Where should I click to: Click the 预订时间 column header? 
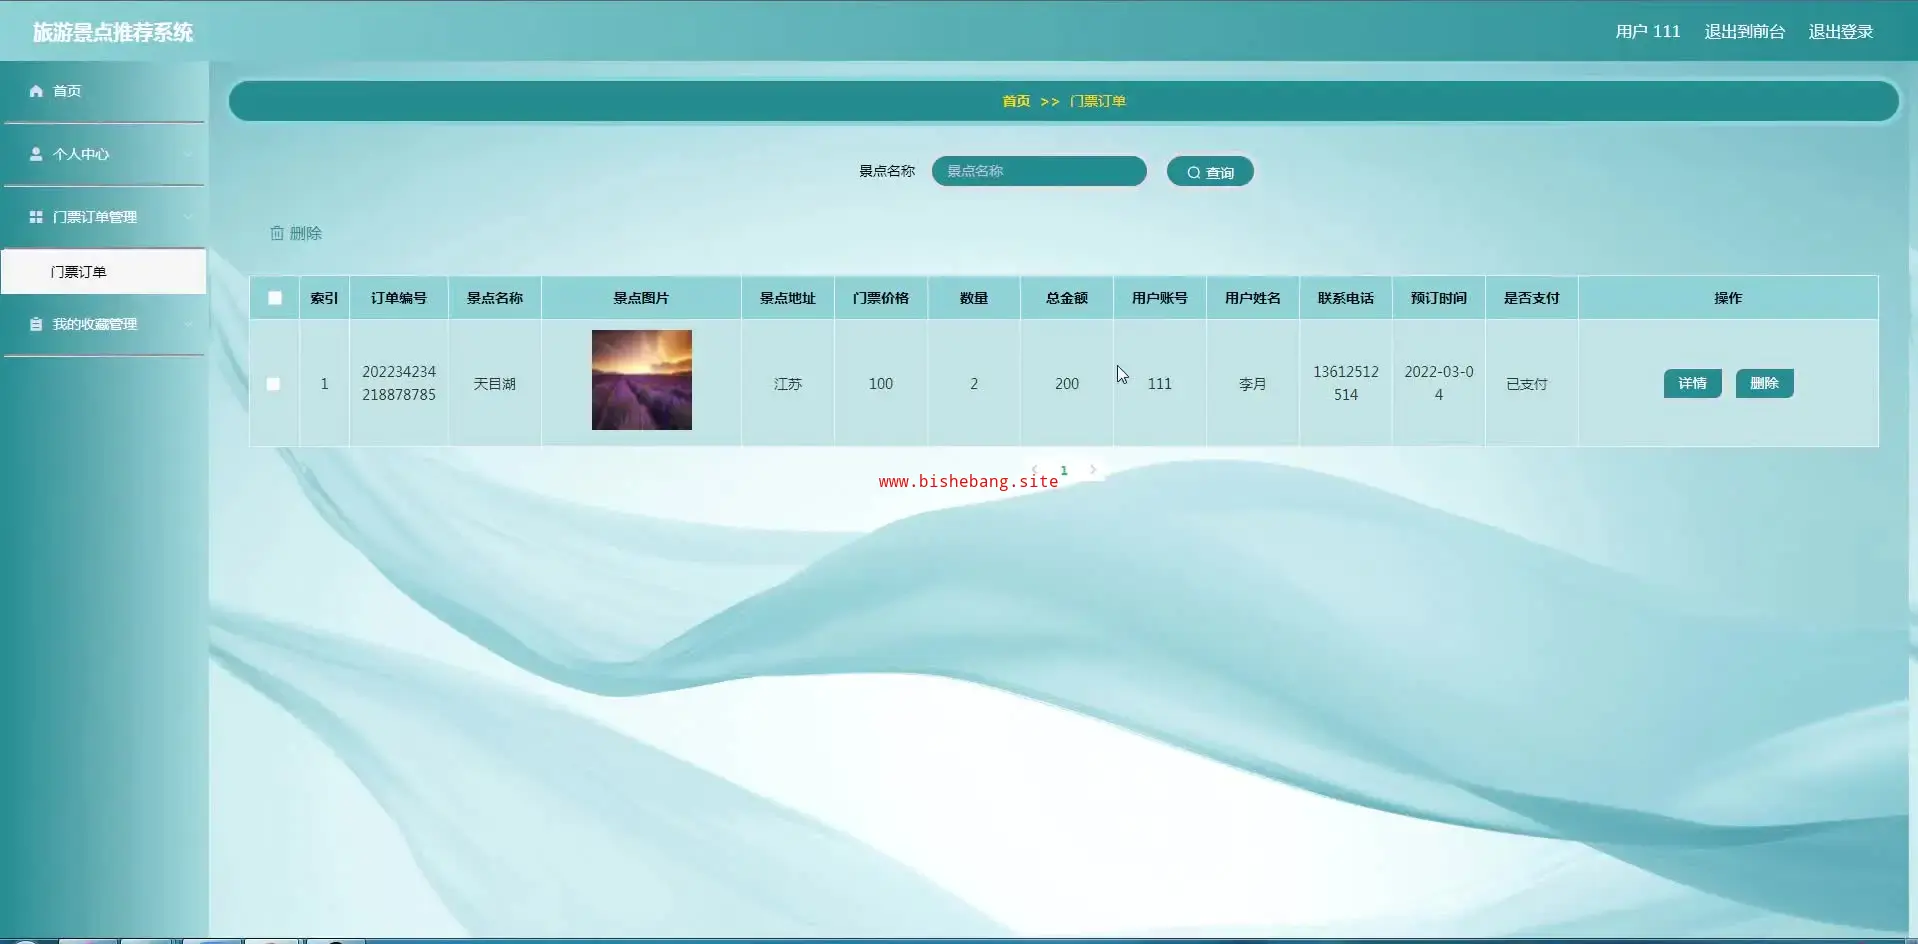click(x=1439, y=298)
